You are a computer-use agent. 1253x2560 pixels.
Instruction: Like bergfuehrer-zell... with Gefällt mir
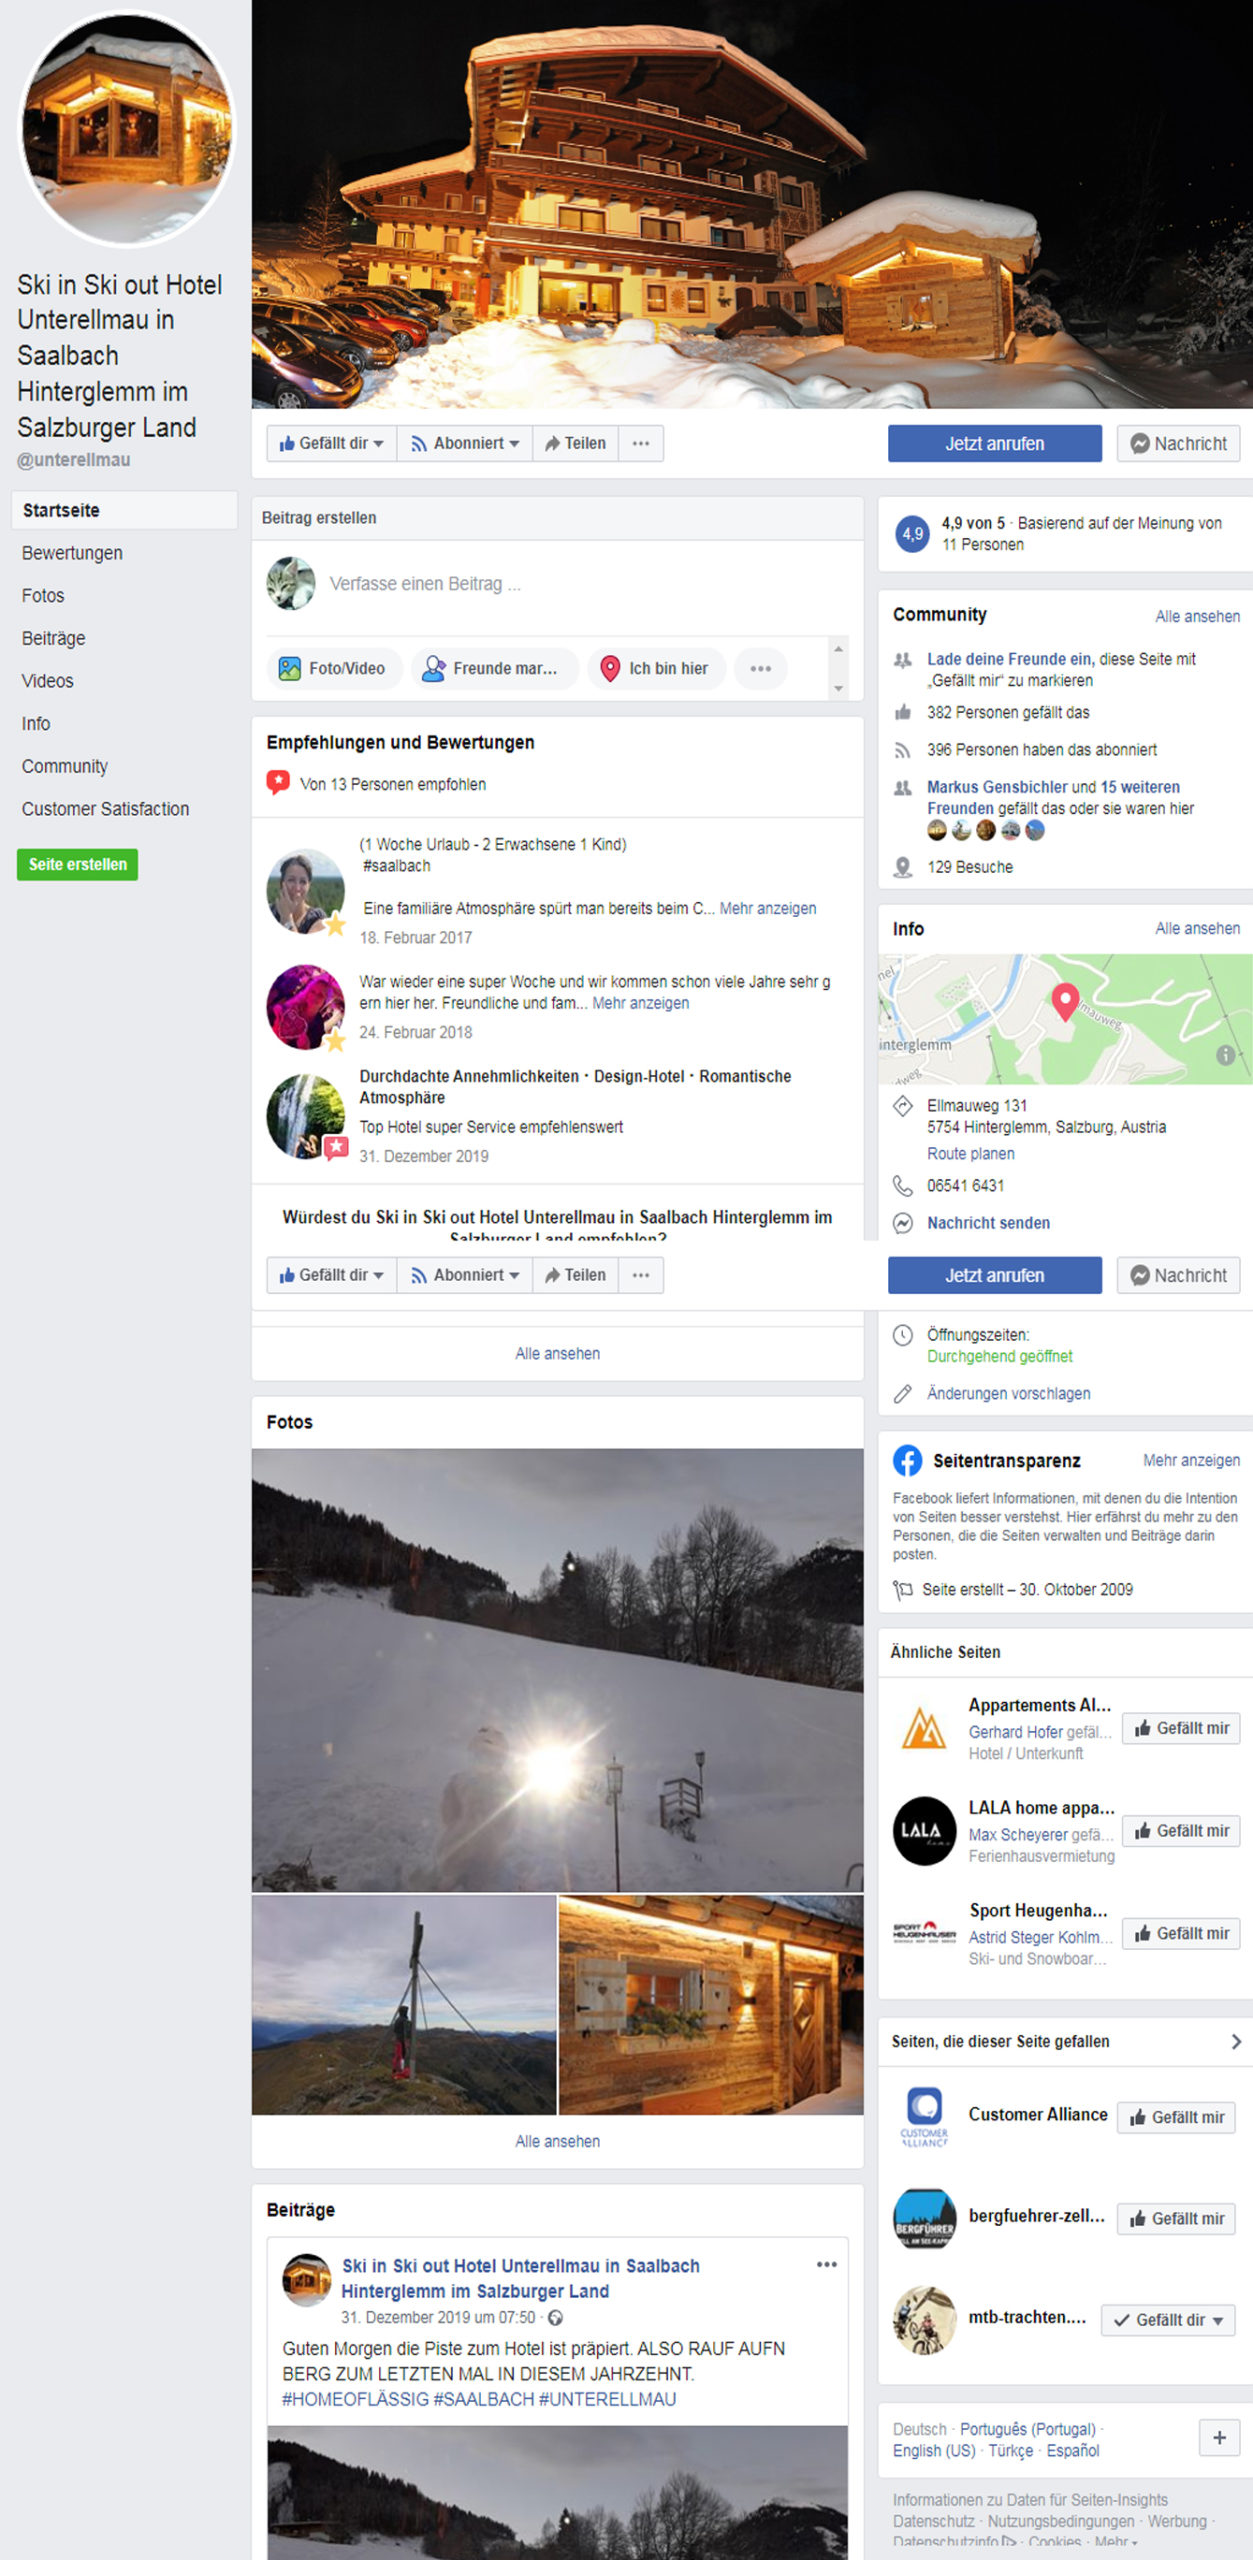click(1176, 2218)
